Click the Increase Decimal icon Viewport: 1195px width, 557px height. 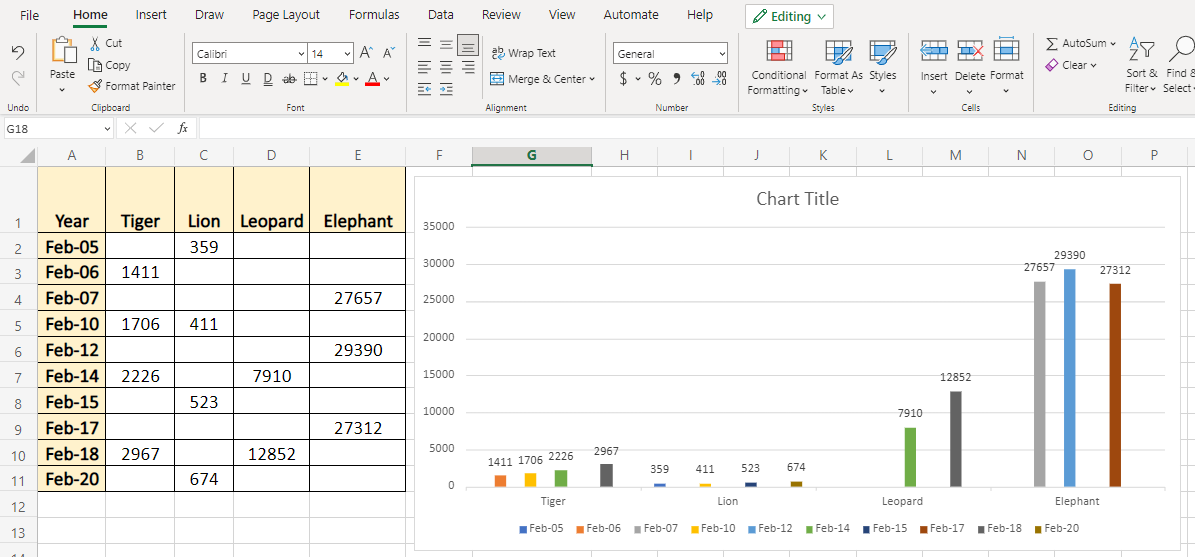698,79
